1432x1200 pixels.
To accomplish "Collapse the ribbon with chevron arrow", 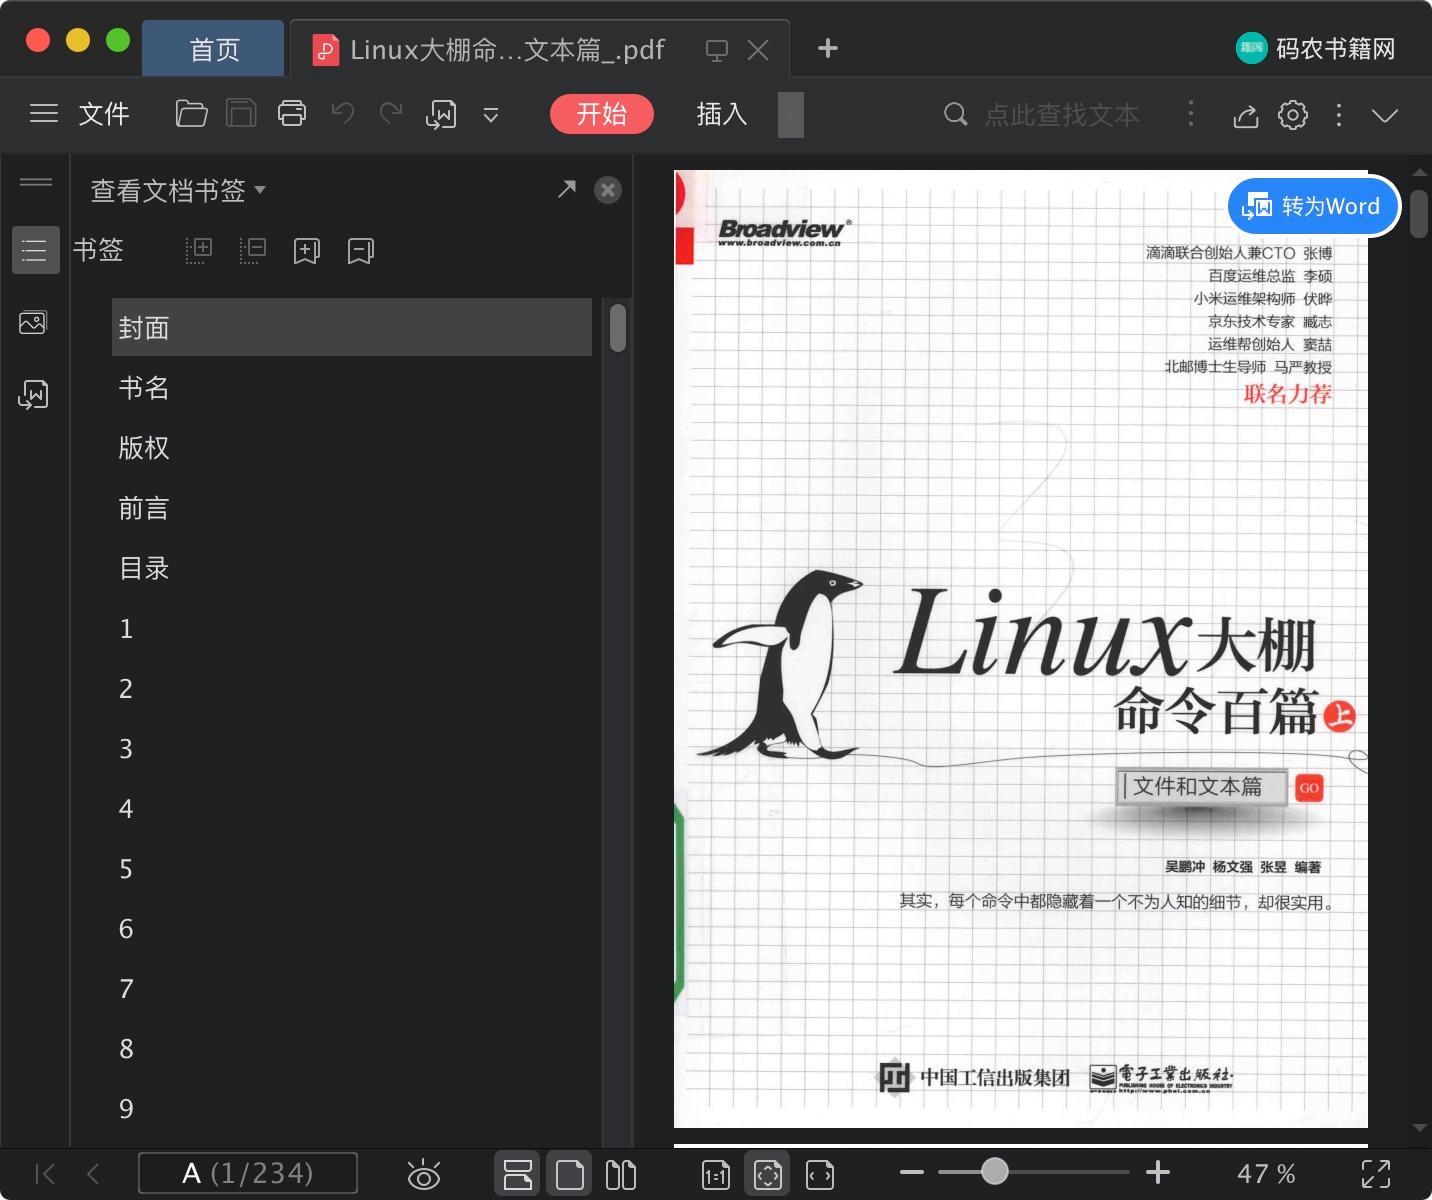I will pos(1385,115).
